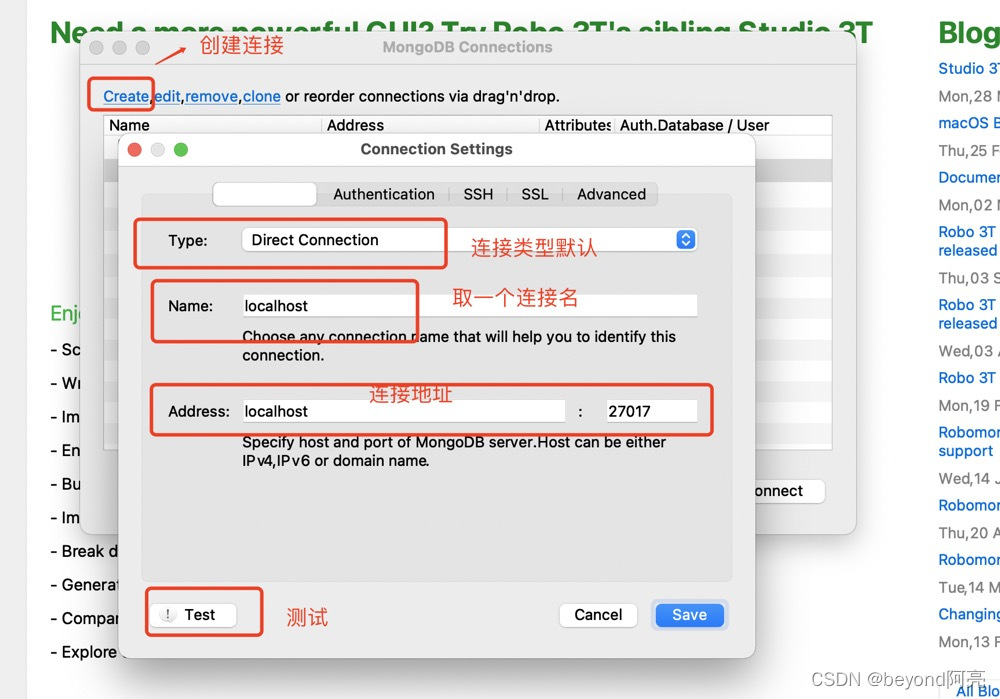This screenshot has height=699, width=1000.
Task: Close the Connection Settings dialog with red button
Action: 135,150
